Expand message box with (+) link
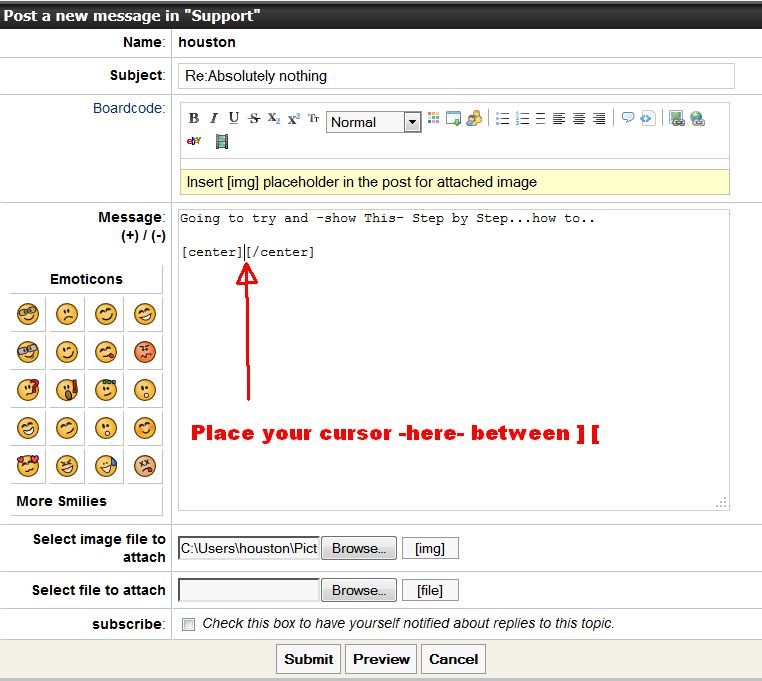This screenshot has height=681, width=762. [x=130, y=236]
